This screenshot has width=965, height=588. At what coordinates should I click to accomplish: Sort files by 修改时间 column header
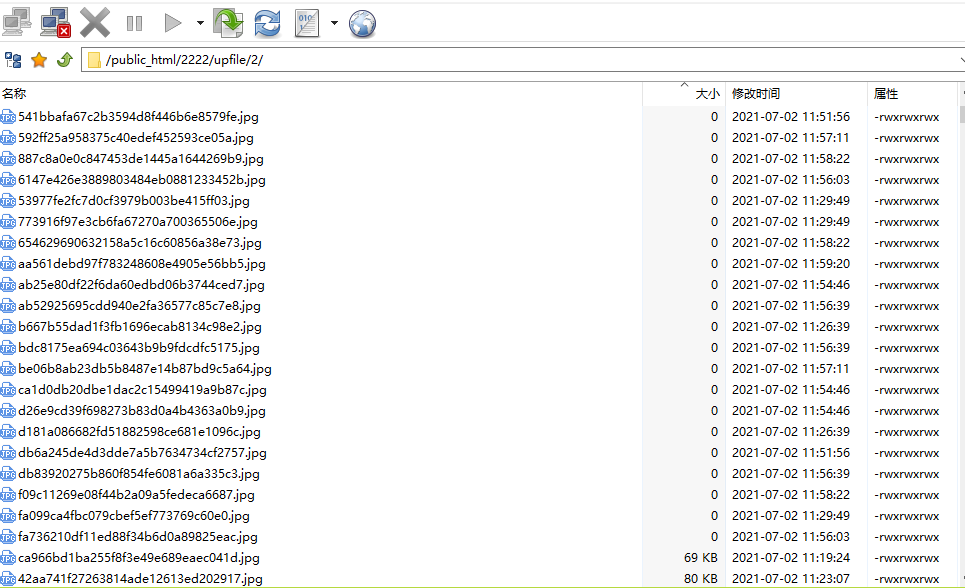point(795,93)
